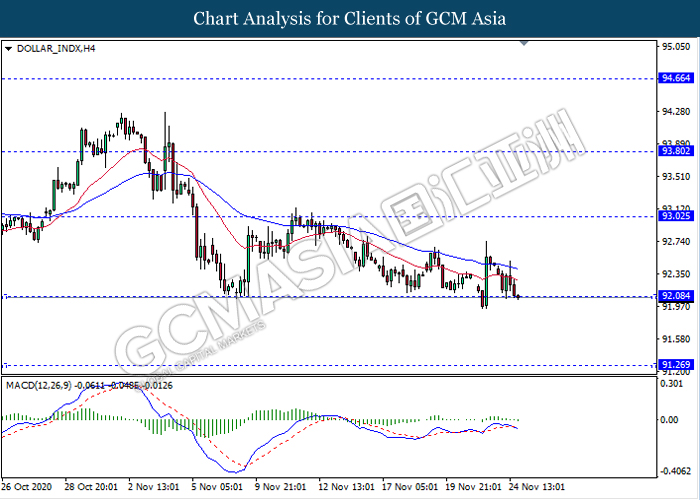
Task: Click the 92.084 current price tag
Action: (x=673, y=296)
